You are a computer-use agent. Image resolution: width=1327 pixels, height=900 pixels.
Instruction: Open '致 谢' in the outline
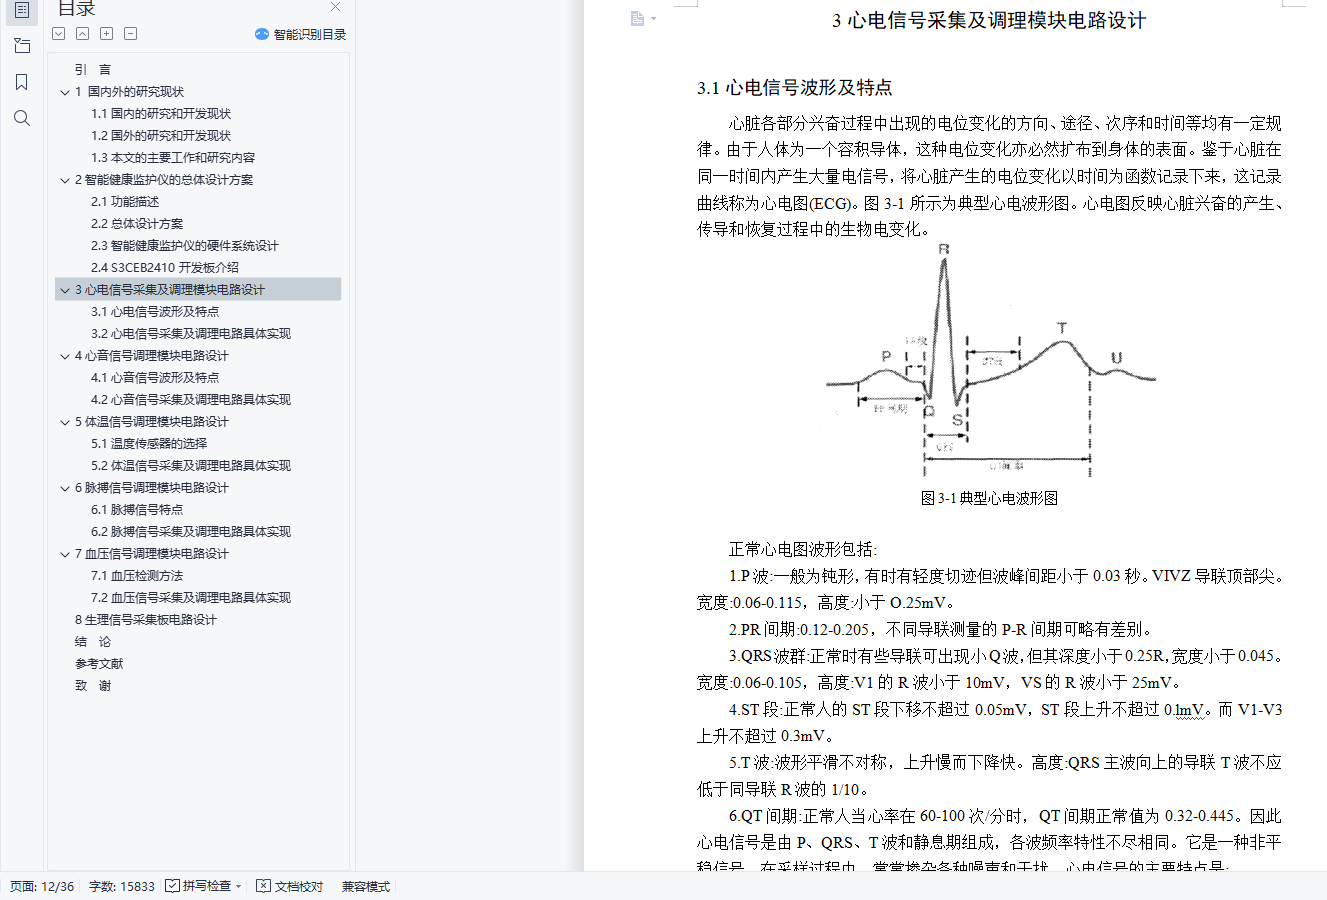tap(93, 686)
